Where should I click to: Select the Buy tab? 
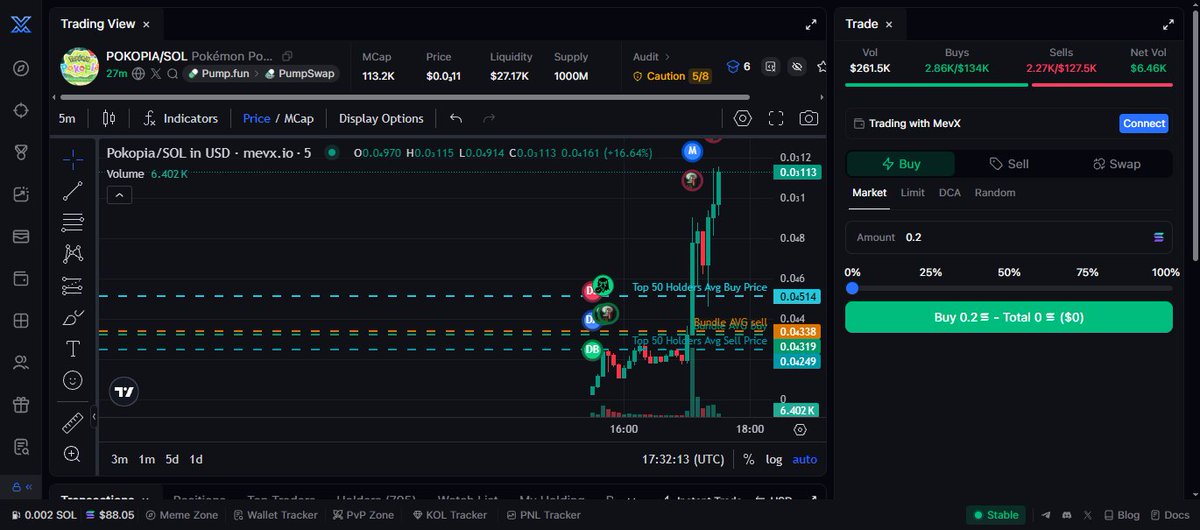[901, 164]
